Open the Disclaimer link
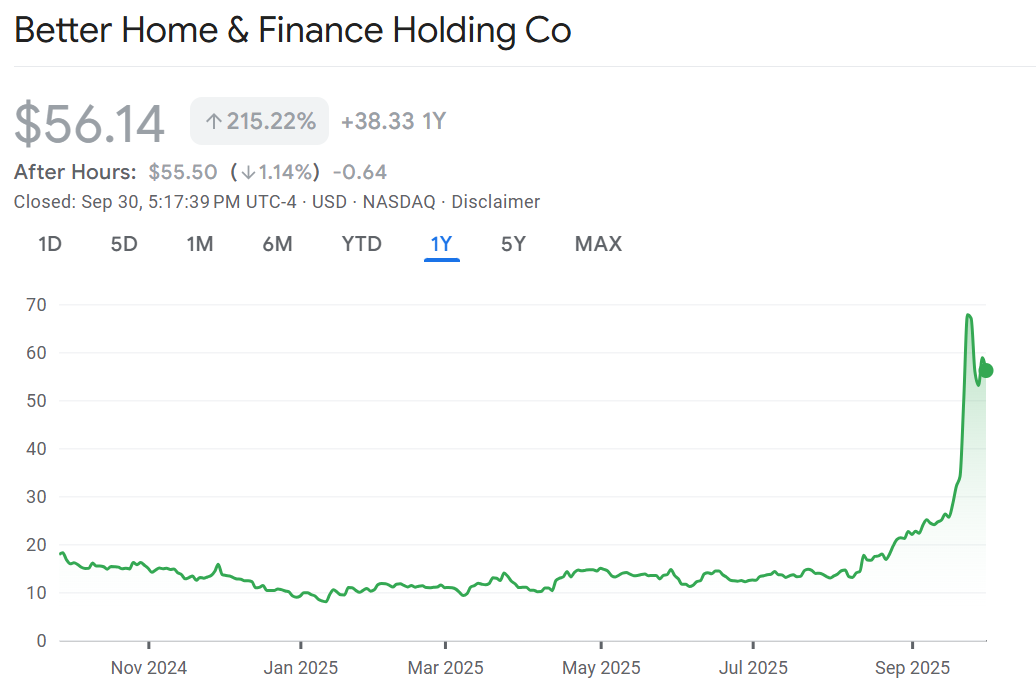Screen dimensions: 1036x697 [495, 202]
